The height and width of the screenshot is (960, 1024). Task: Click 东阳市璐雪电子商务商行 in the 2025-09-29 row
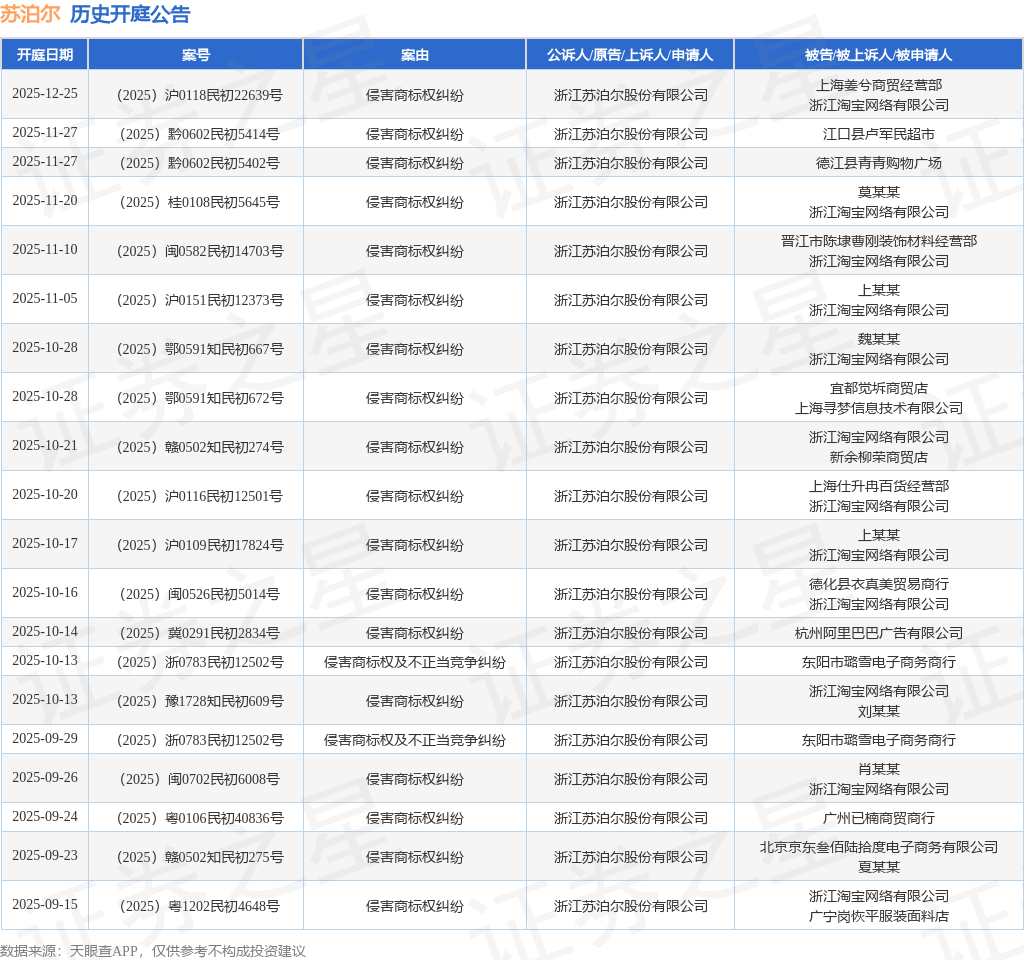(879, 740)
